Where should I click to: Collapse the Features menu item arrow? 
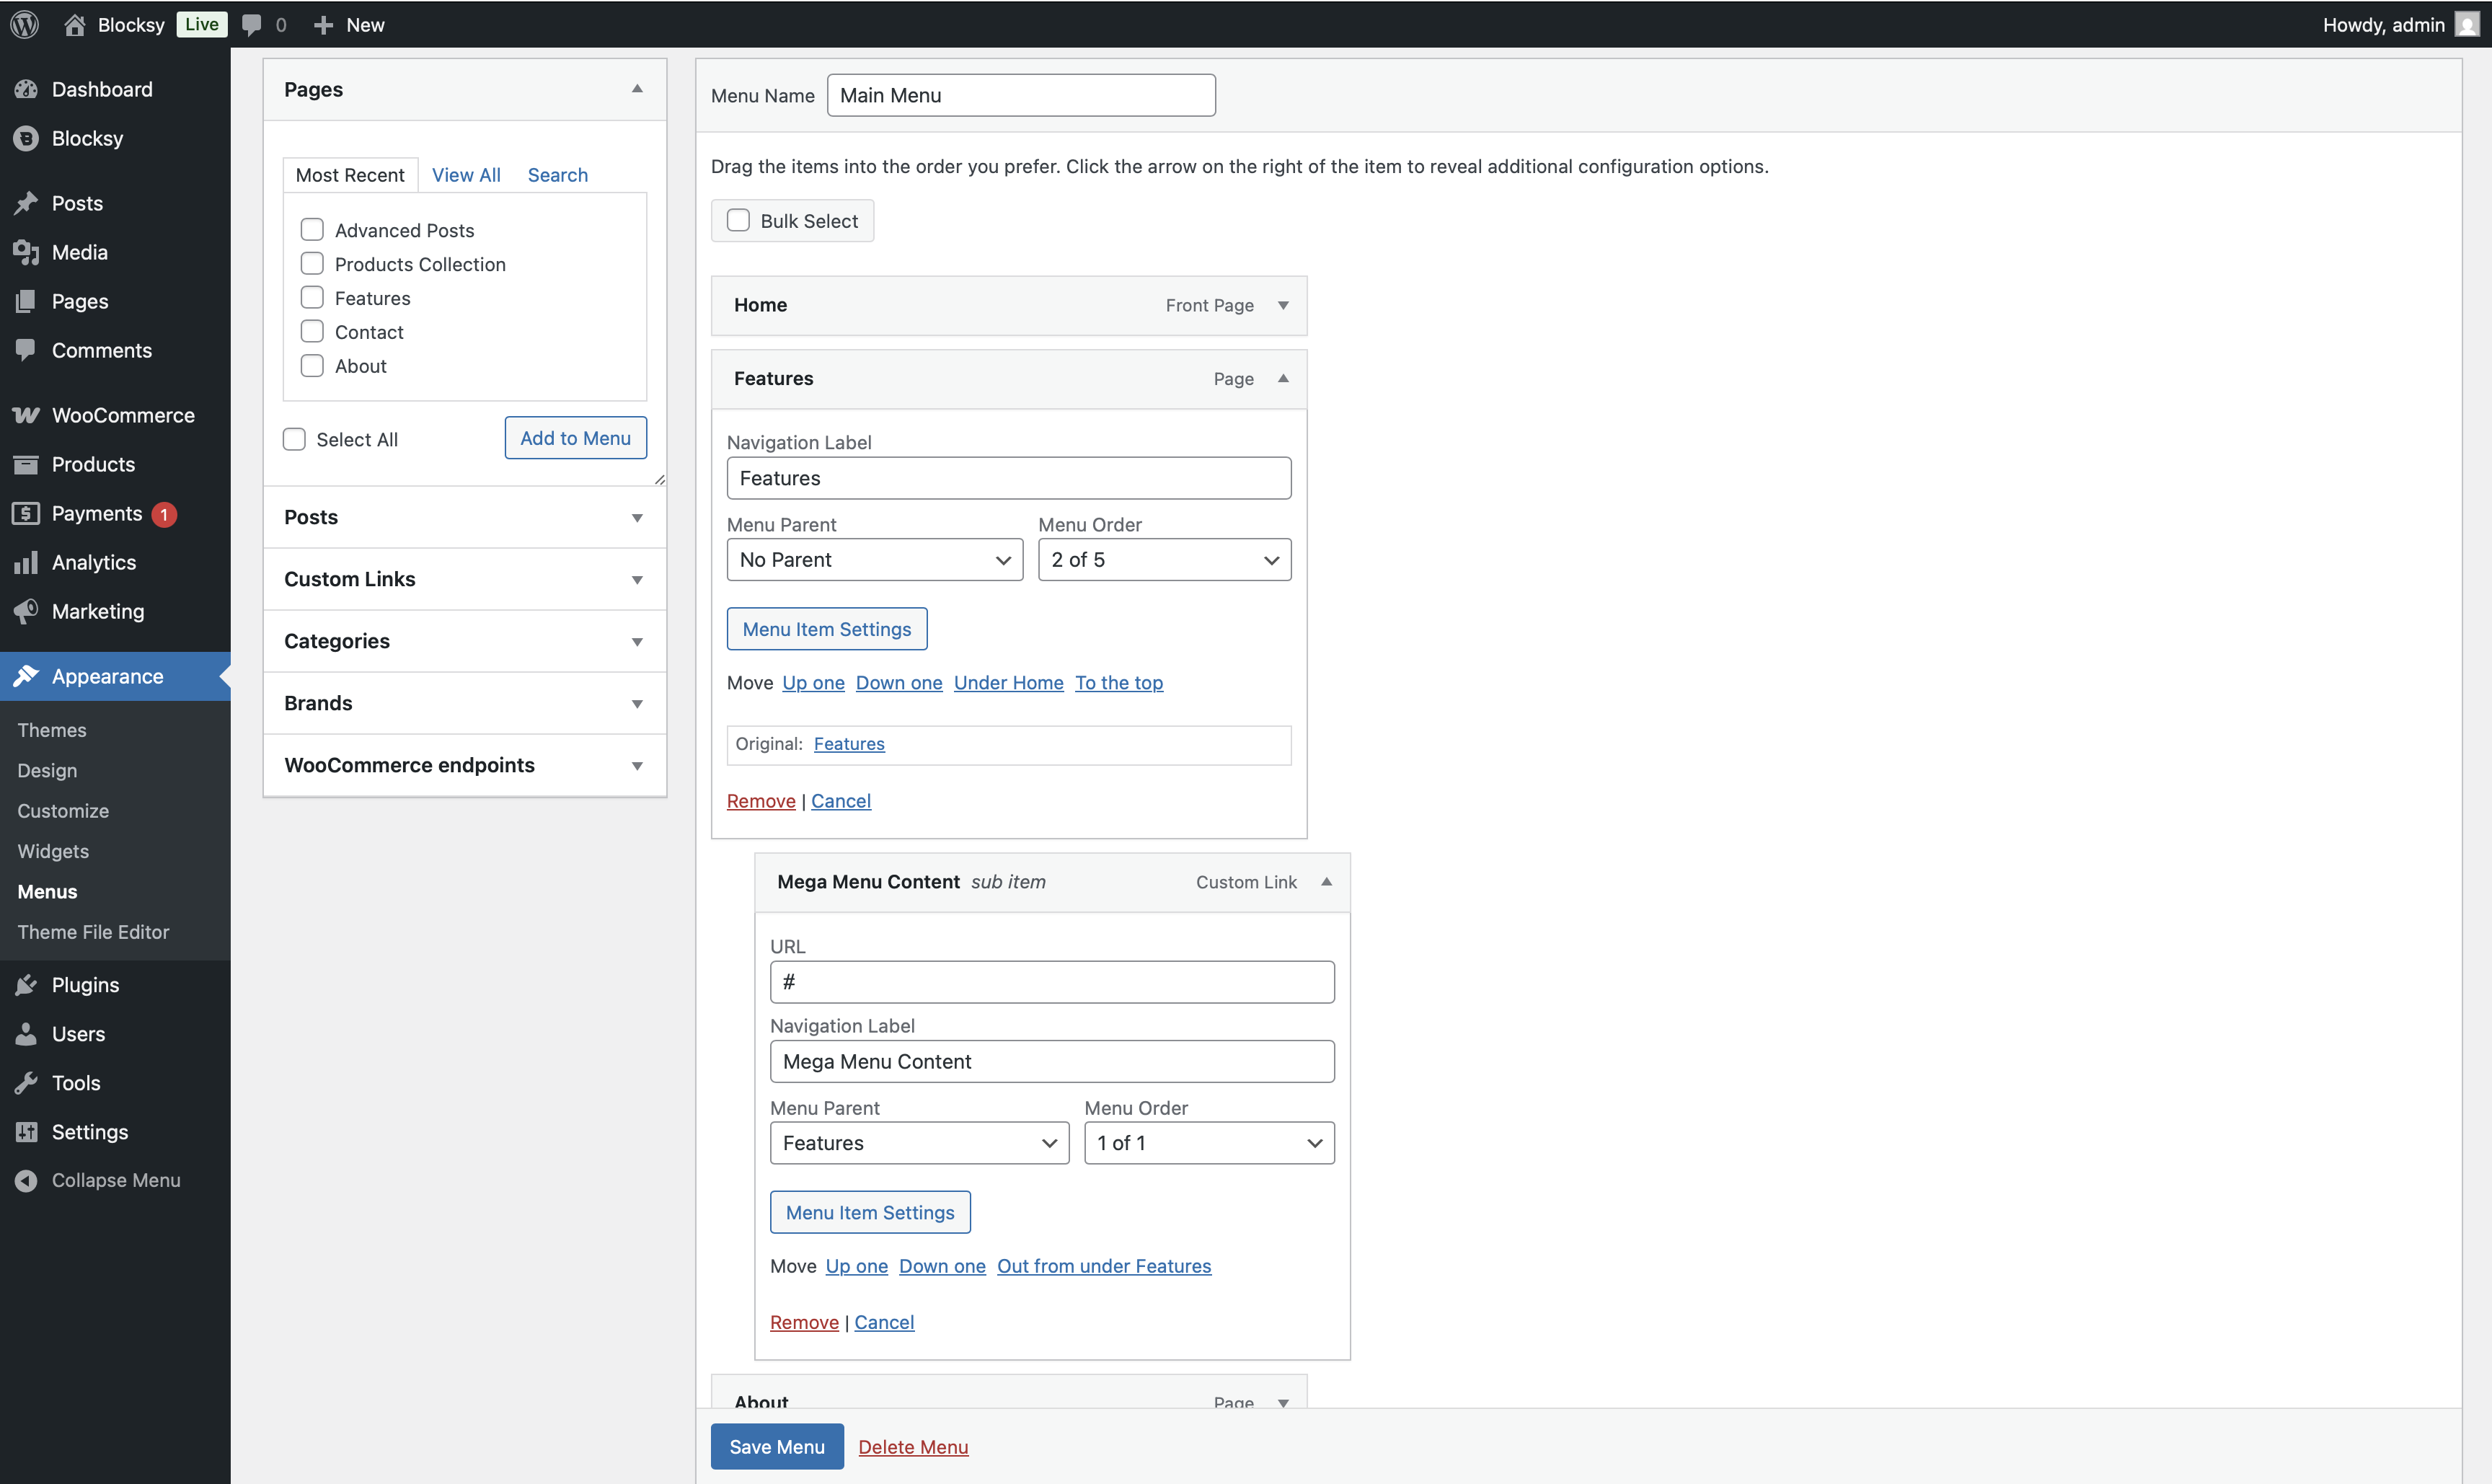[x=1283, y=378]
